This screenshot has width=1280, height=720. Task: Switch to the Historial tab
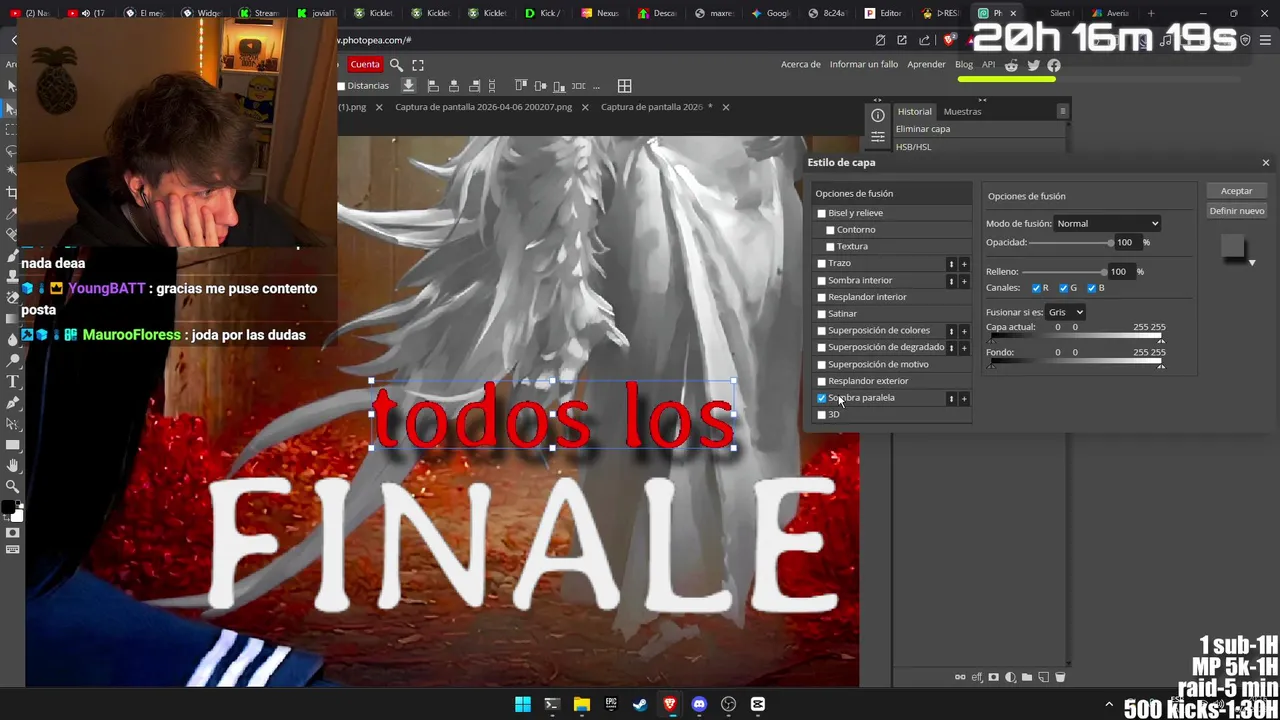(x=914, y=112)
